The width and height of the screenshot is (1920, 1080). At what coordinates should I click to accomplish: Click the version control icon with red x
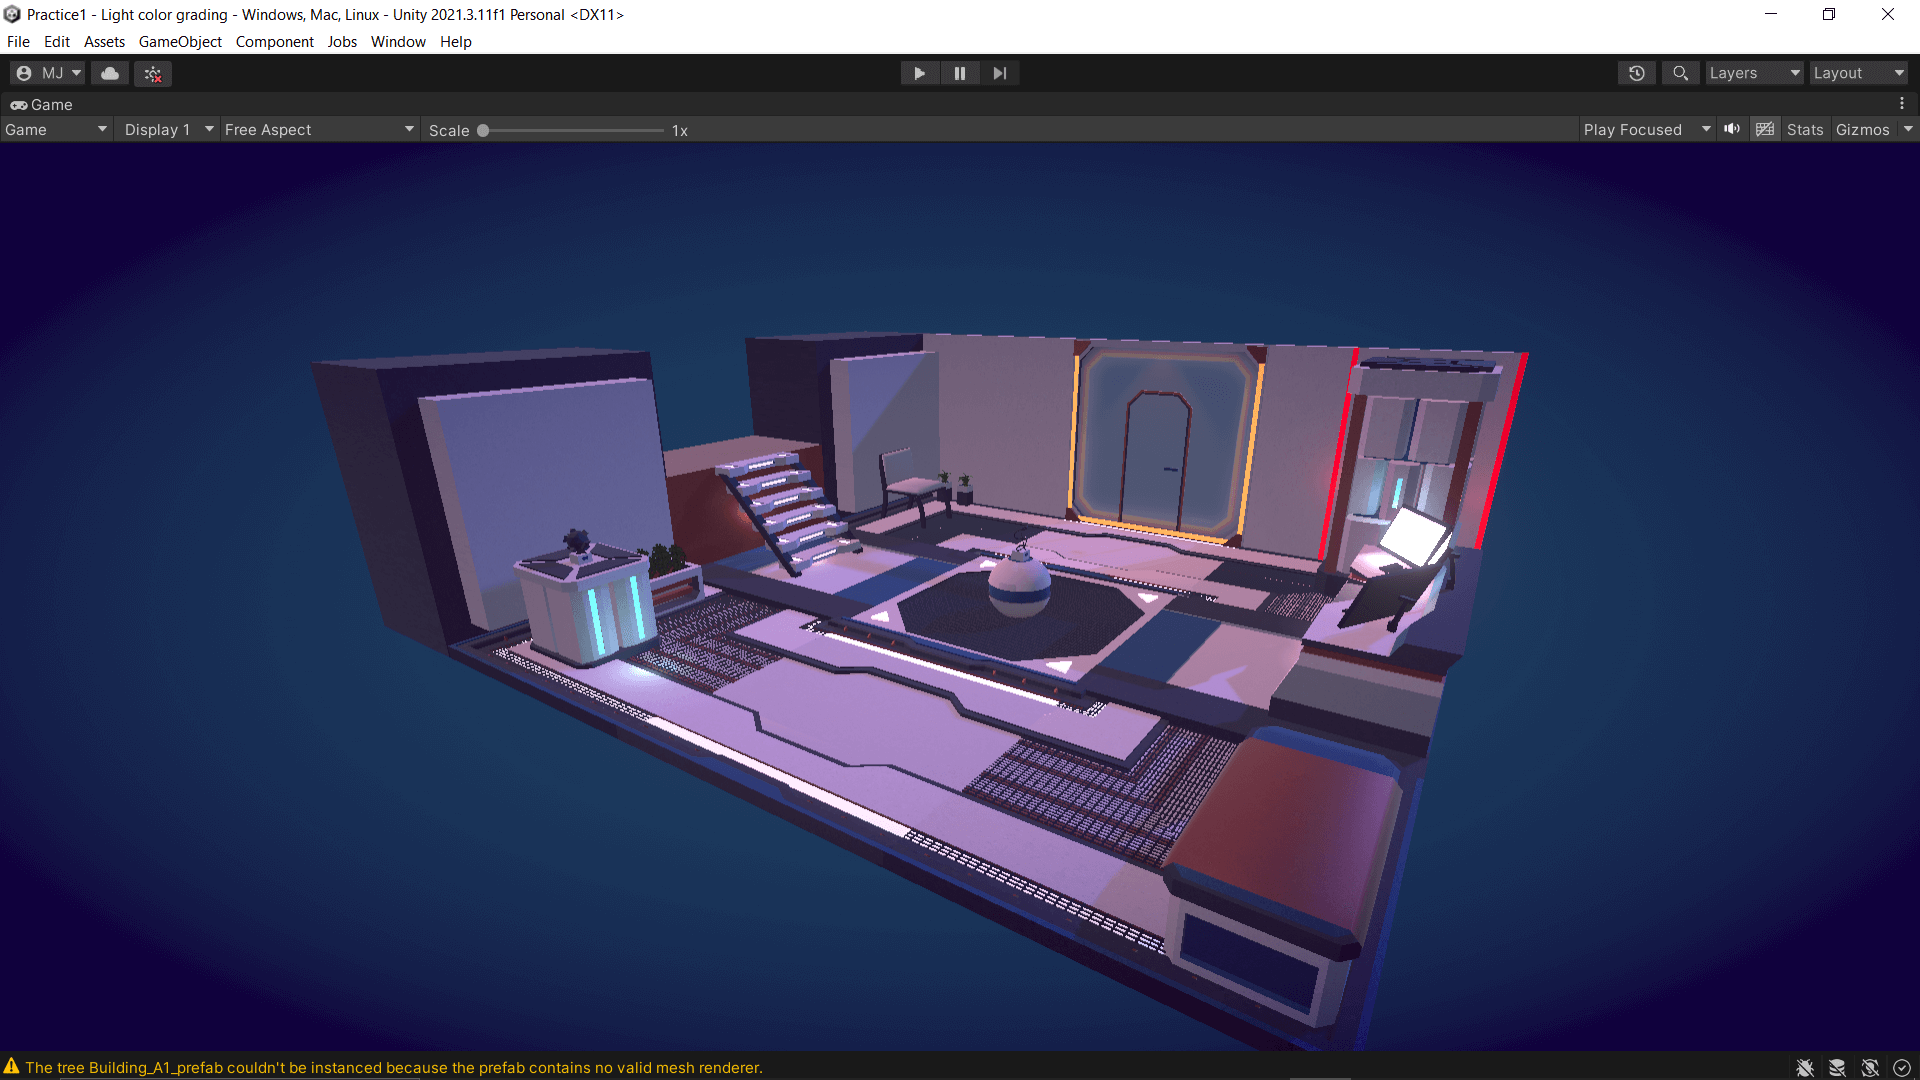coord(153,73)
